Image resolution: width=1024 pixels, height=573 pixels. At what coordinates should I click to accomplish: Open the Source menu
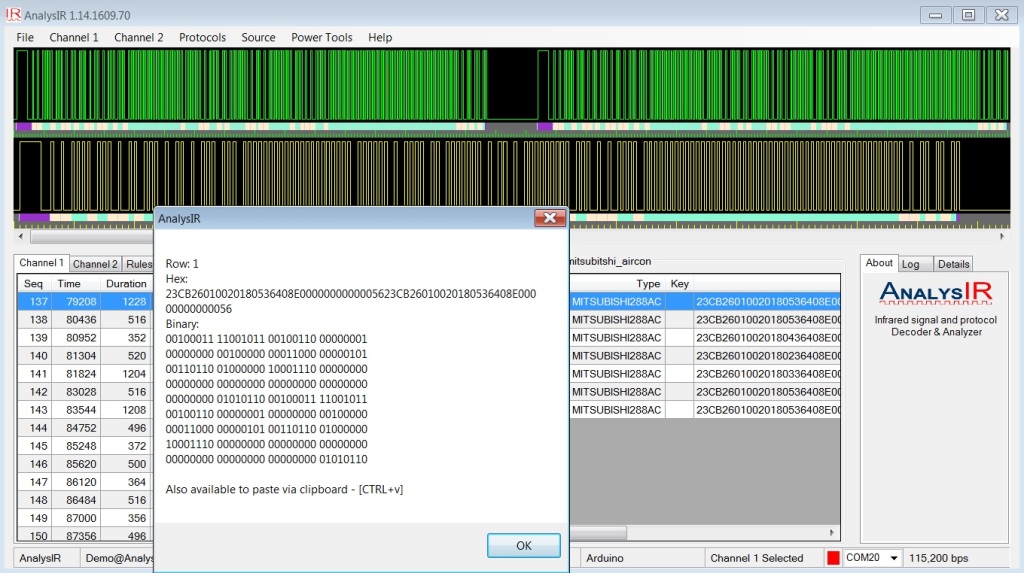(x=258, y=37)
